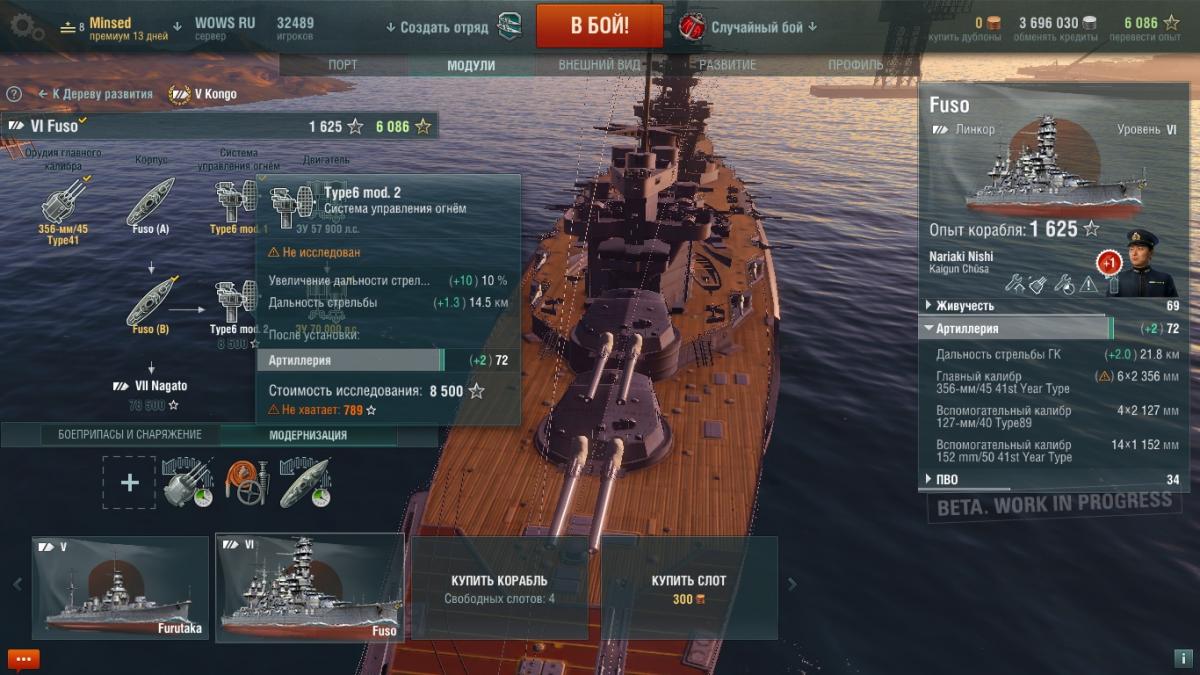Click КУПИТЬ СЛОТ for 300 doubloons
Viewport: 1200px width, 675px height.
coord(689,588)
